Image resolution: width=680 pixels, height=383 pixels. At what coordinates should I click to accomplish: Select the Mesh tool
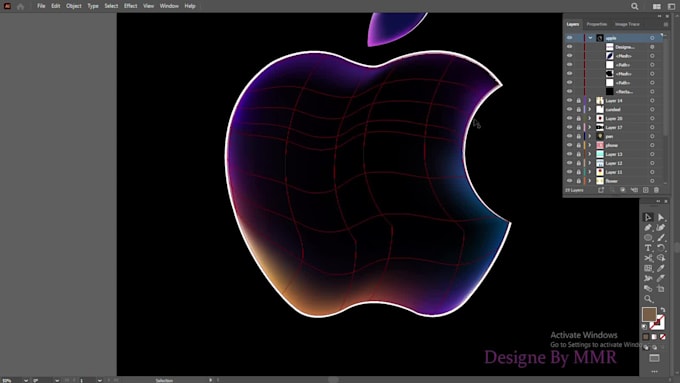[648, 268]
